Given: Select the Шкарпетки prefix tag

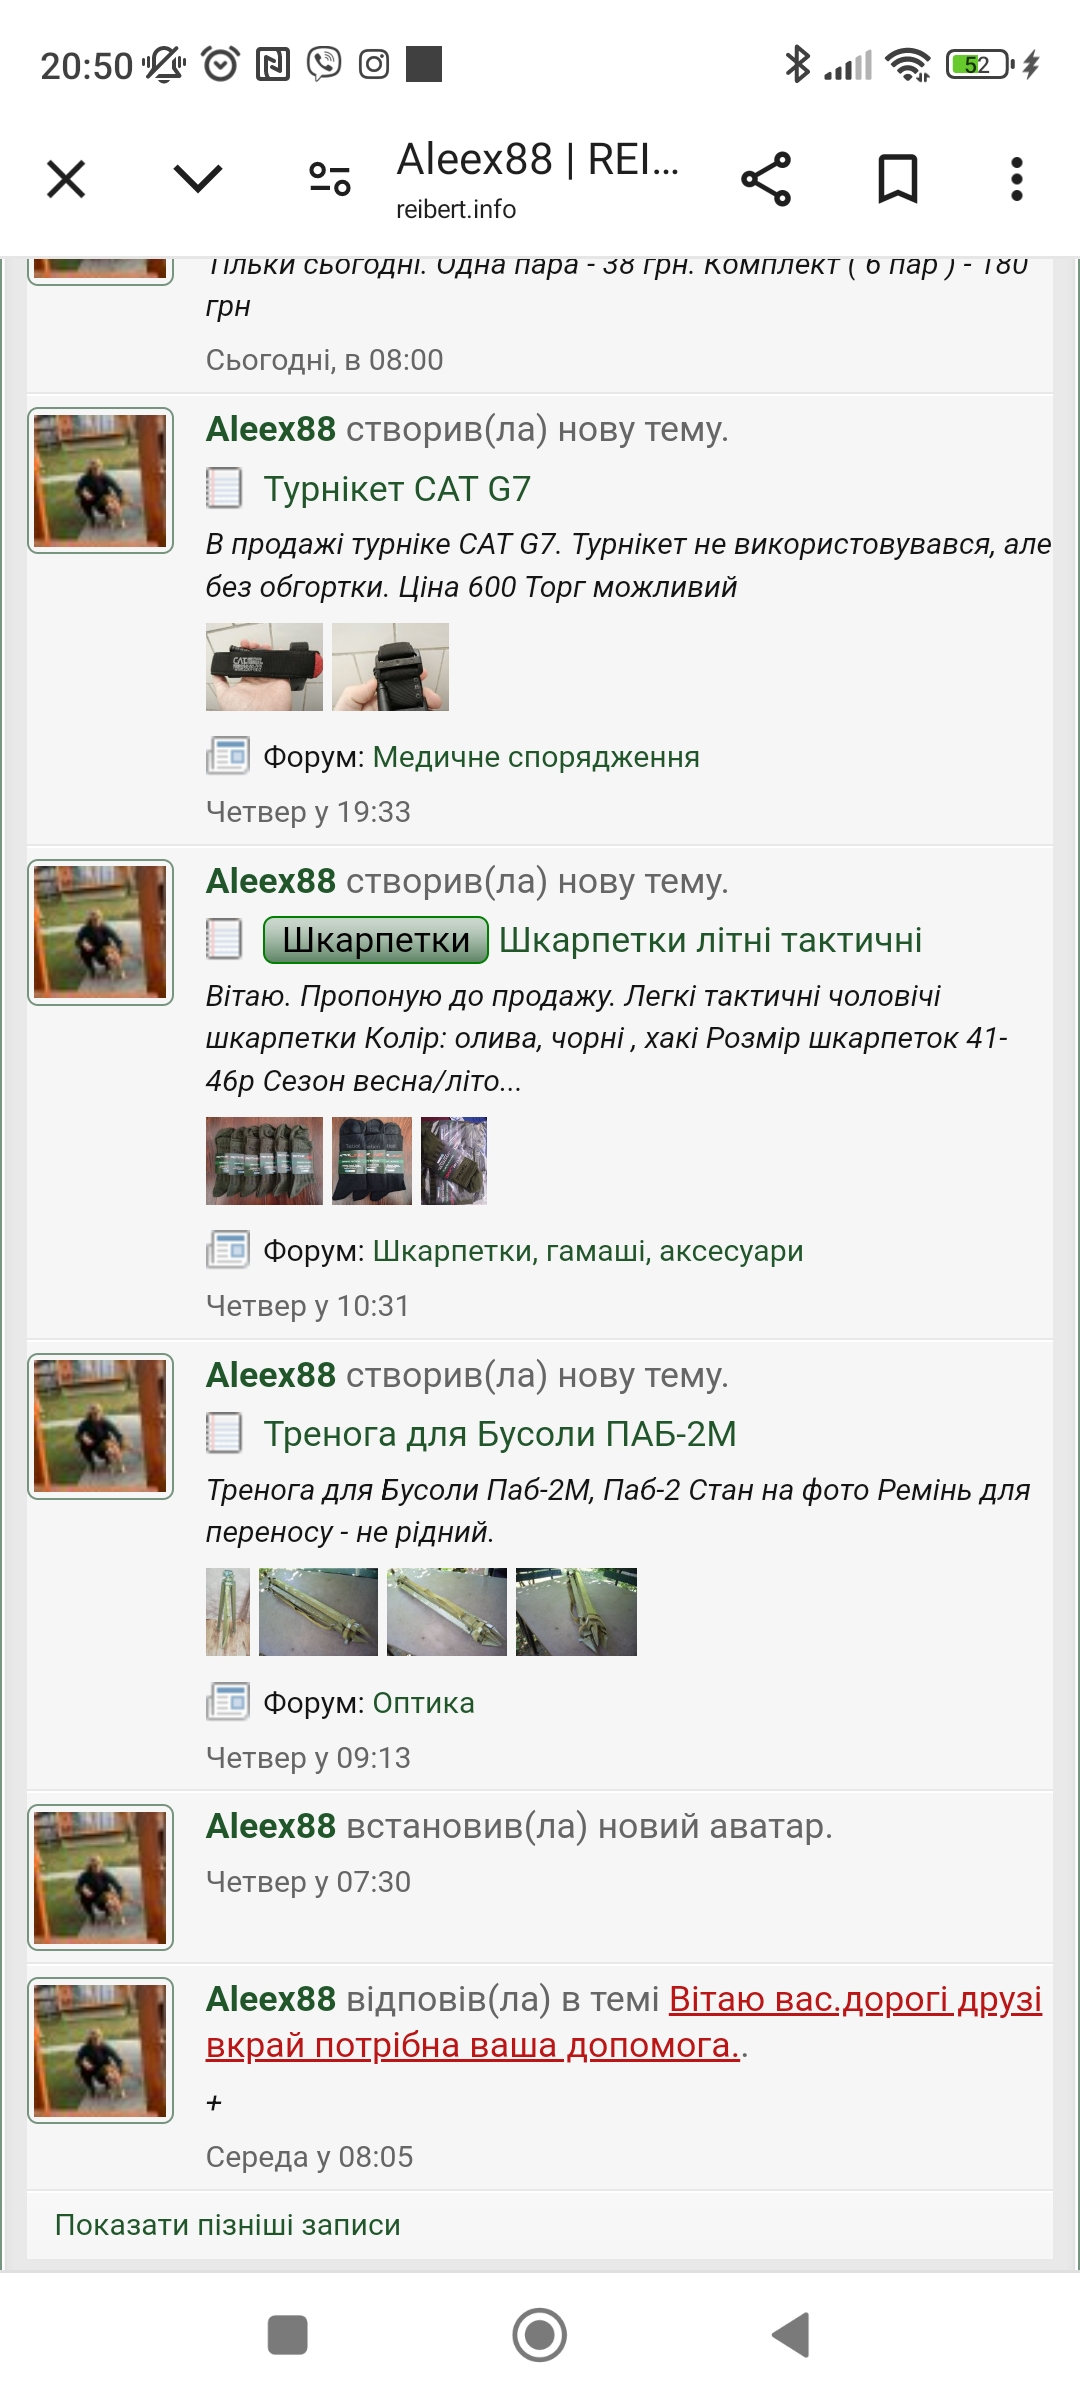Looking at the screenshot, I should pyautogui.click(x=376, y=940).
